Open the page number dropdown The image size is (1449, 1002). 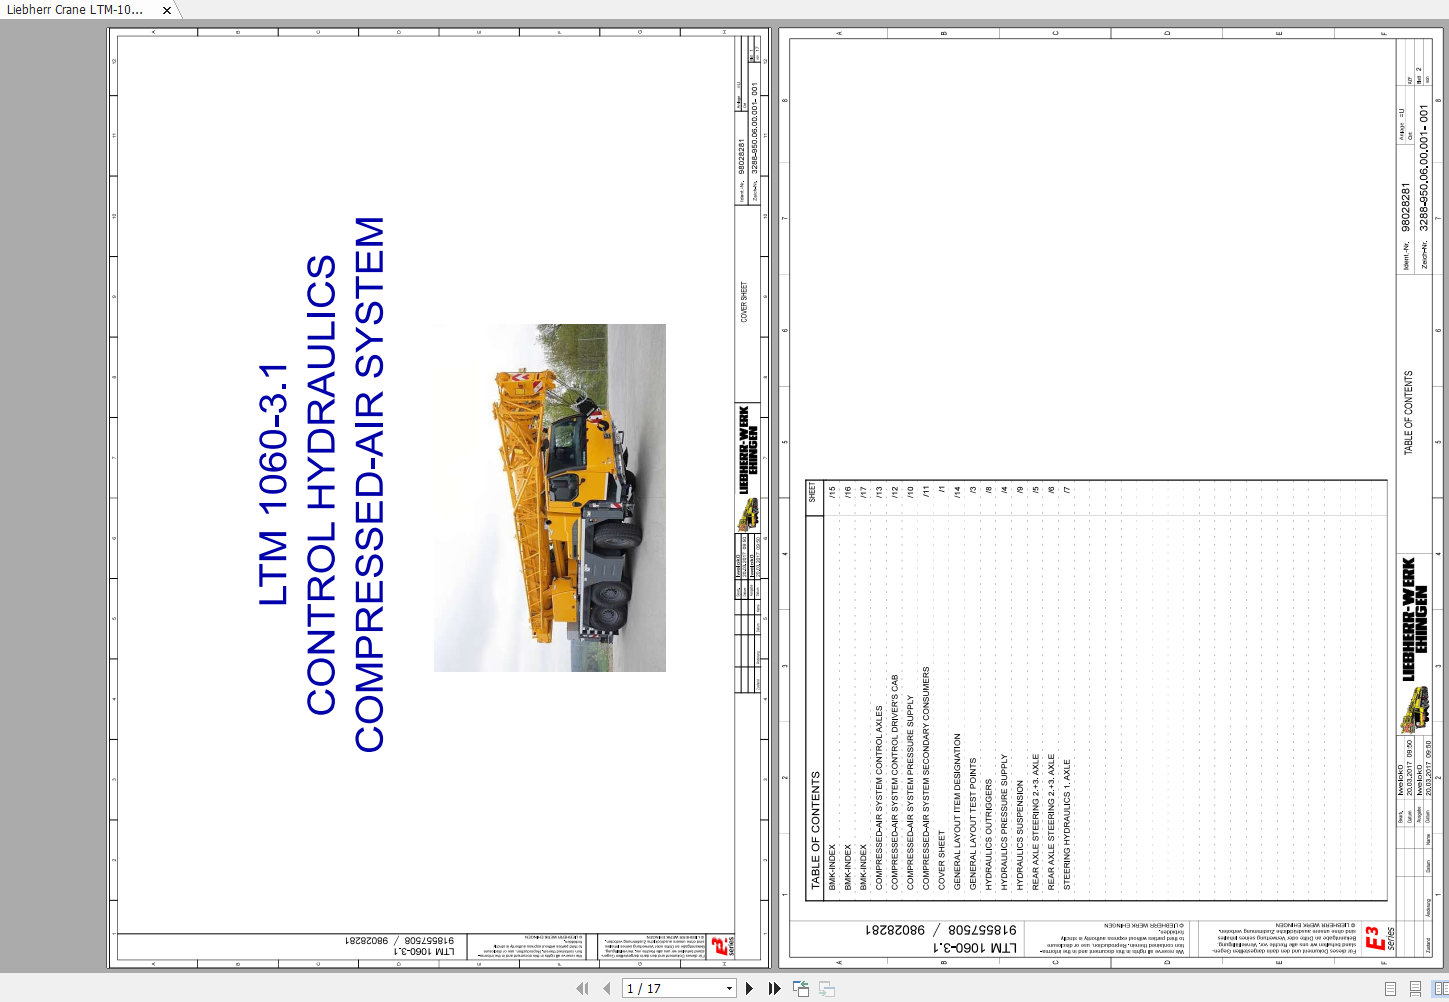pos(729,988)
